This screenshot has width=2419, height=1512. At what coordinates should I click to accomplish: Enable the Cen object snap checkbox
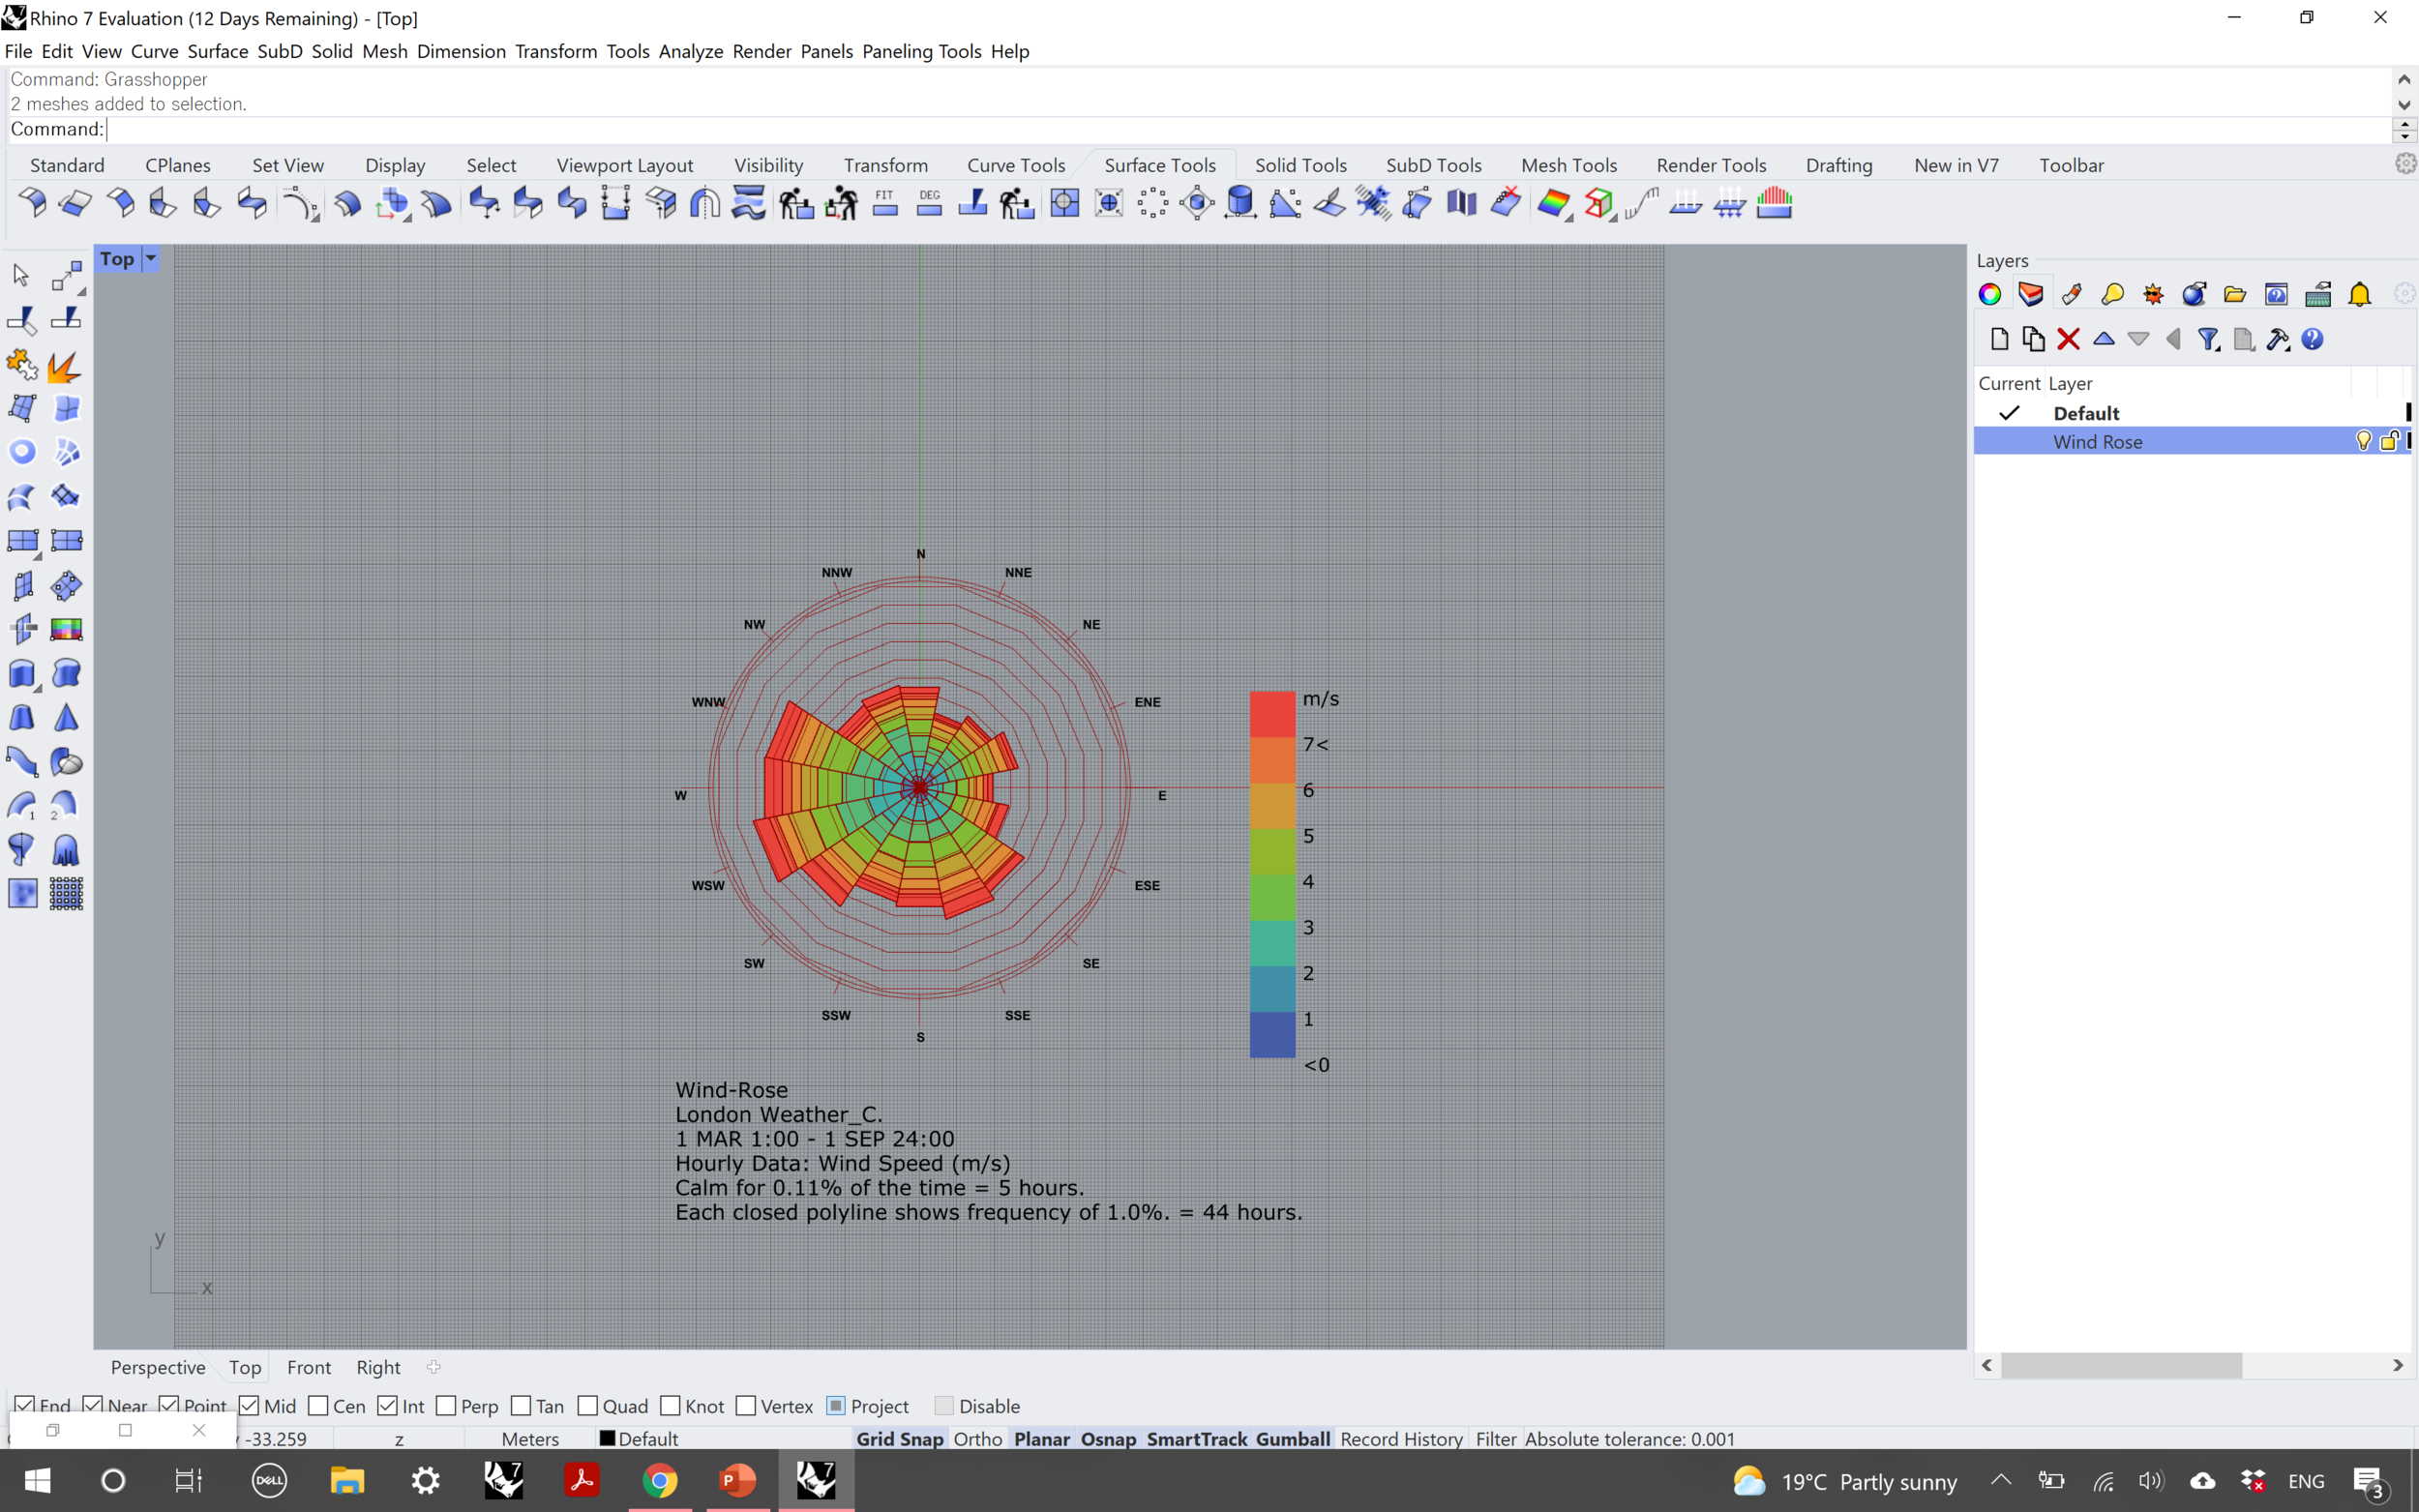(319, 1406)
